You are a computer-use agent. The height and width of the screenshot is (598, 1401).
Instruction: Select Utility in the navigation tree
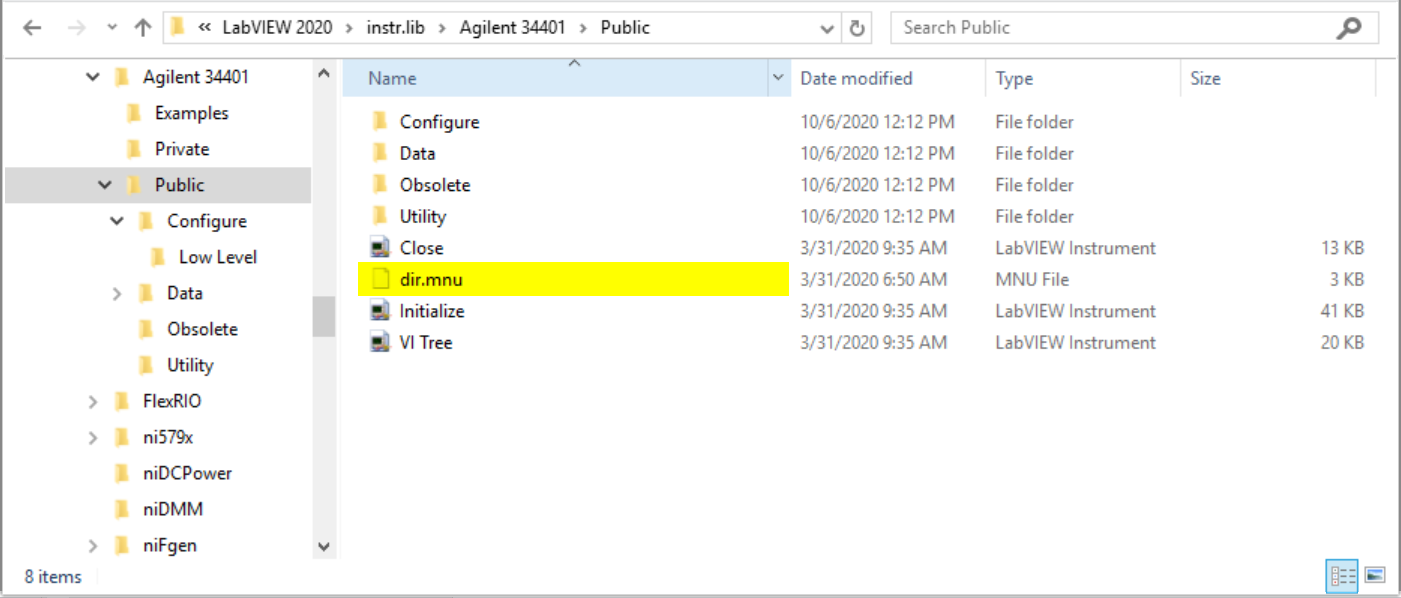[190, 365]
